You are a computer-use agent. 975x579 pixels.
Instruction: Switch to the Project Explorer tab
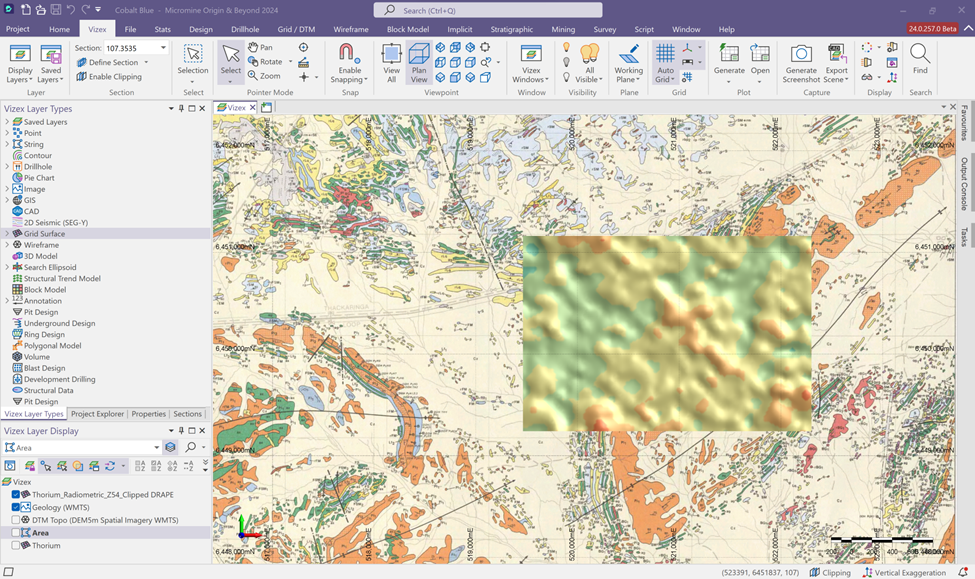coord(97,414)
